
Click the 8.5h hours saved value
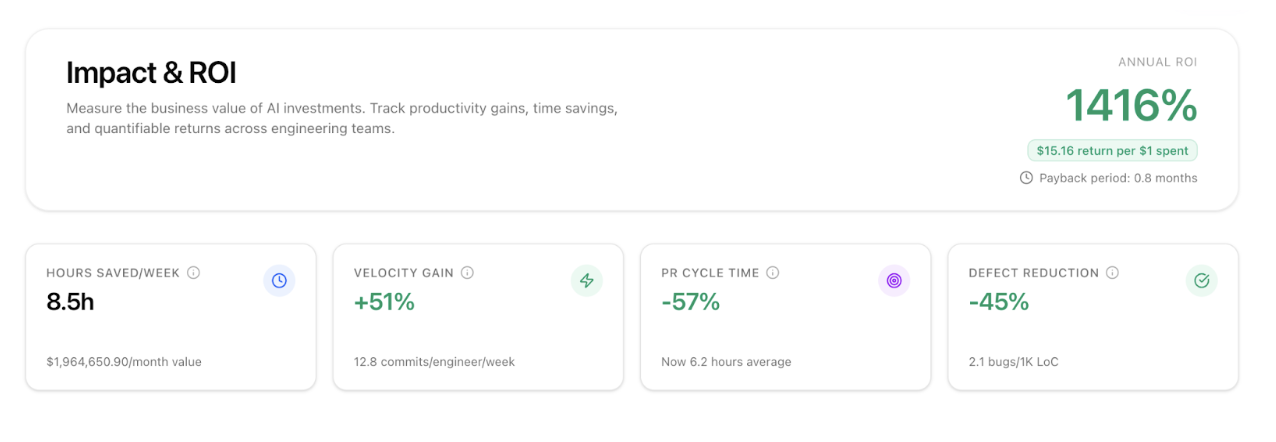tap(70, 302)
